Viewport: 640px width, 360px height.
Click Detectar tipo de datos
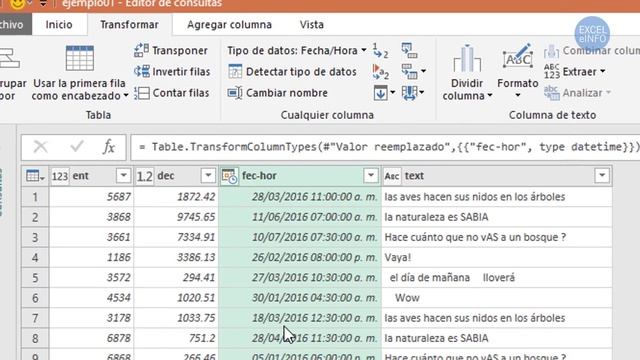click(x=292, y=72)
